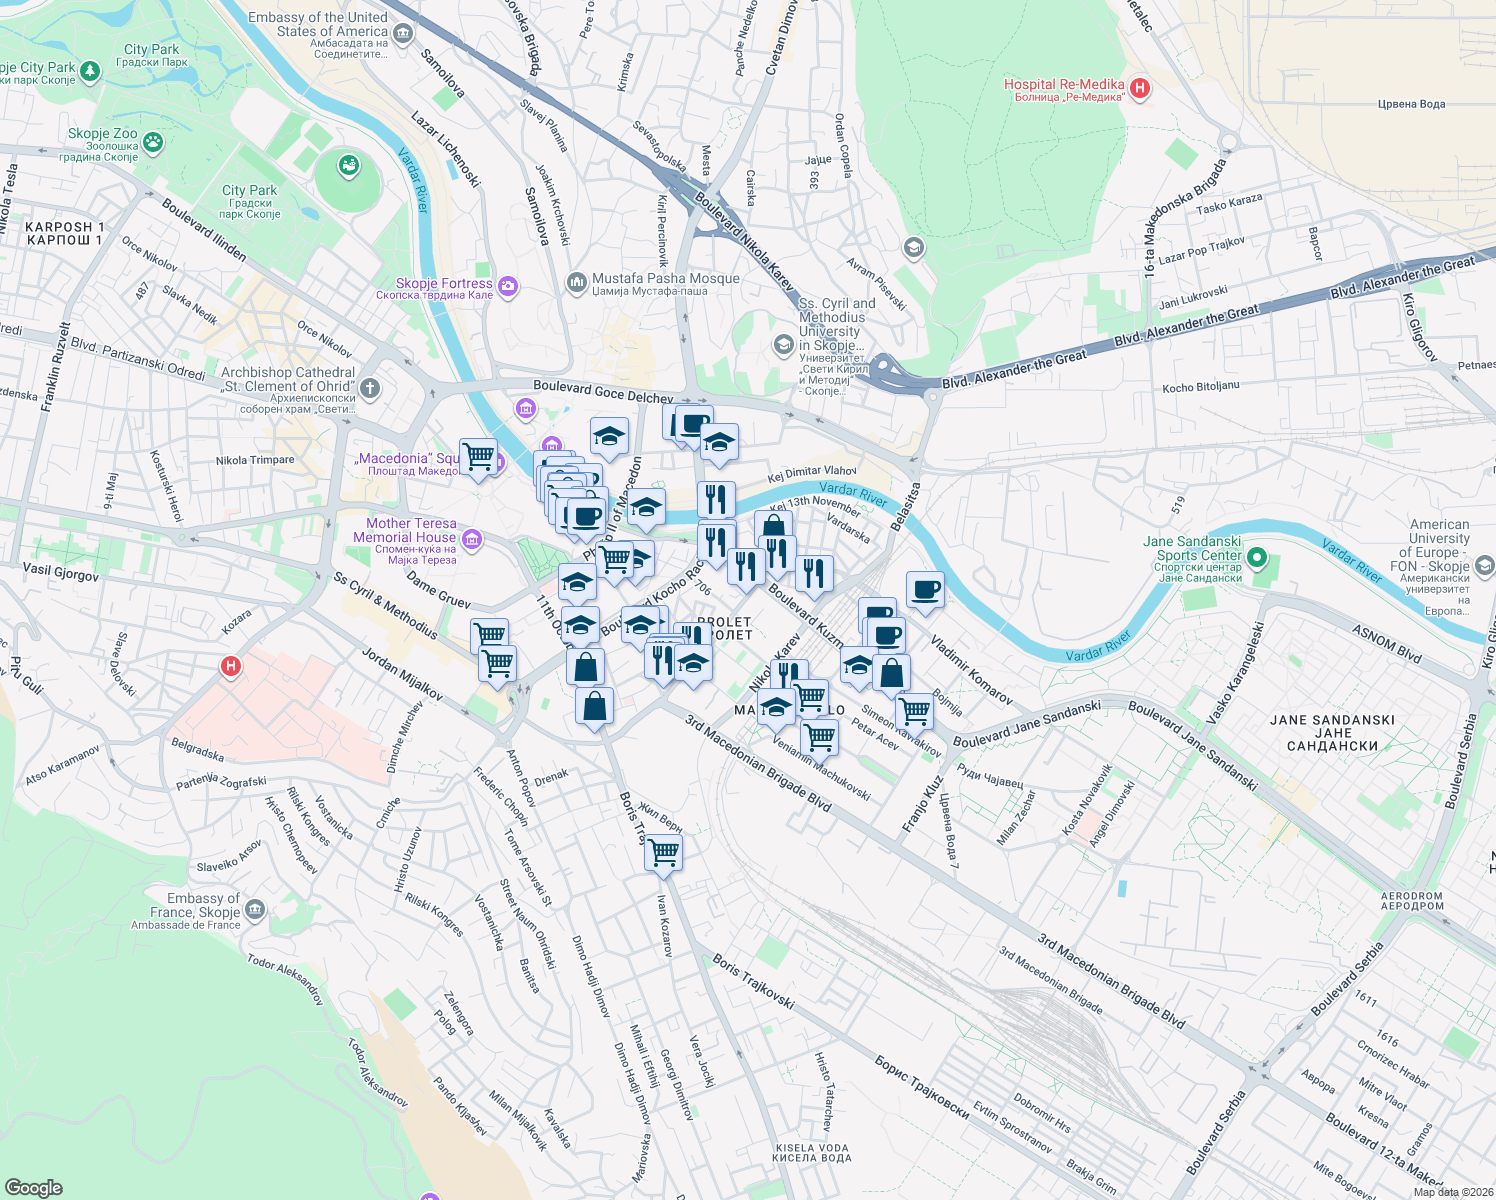
Task: Open the Embassy of the United States marker
Action: point(401,34)
